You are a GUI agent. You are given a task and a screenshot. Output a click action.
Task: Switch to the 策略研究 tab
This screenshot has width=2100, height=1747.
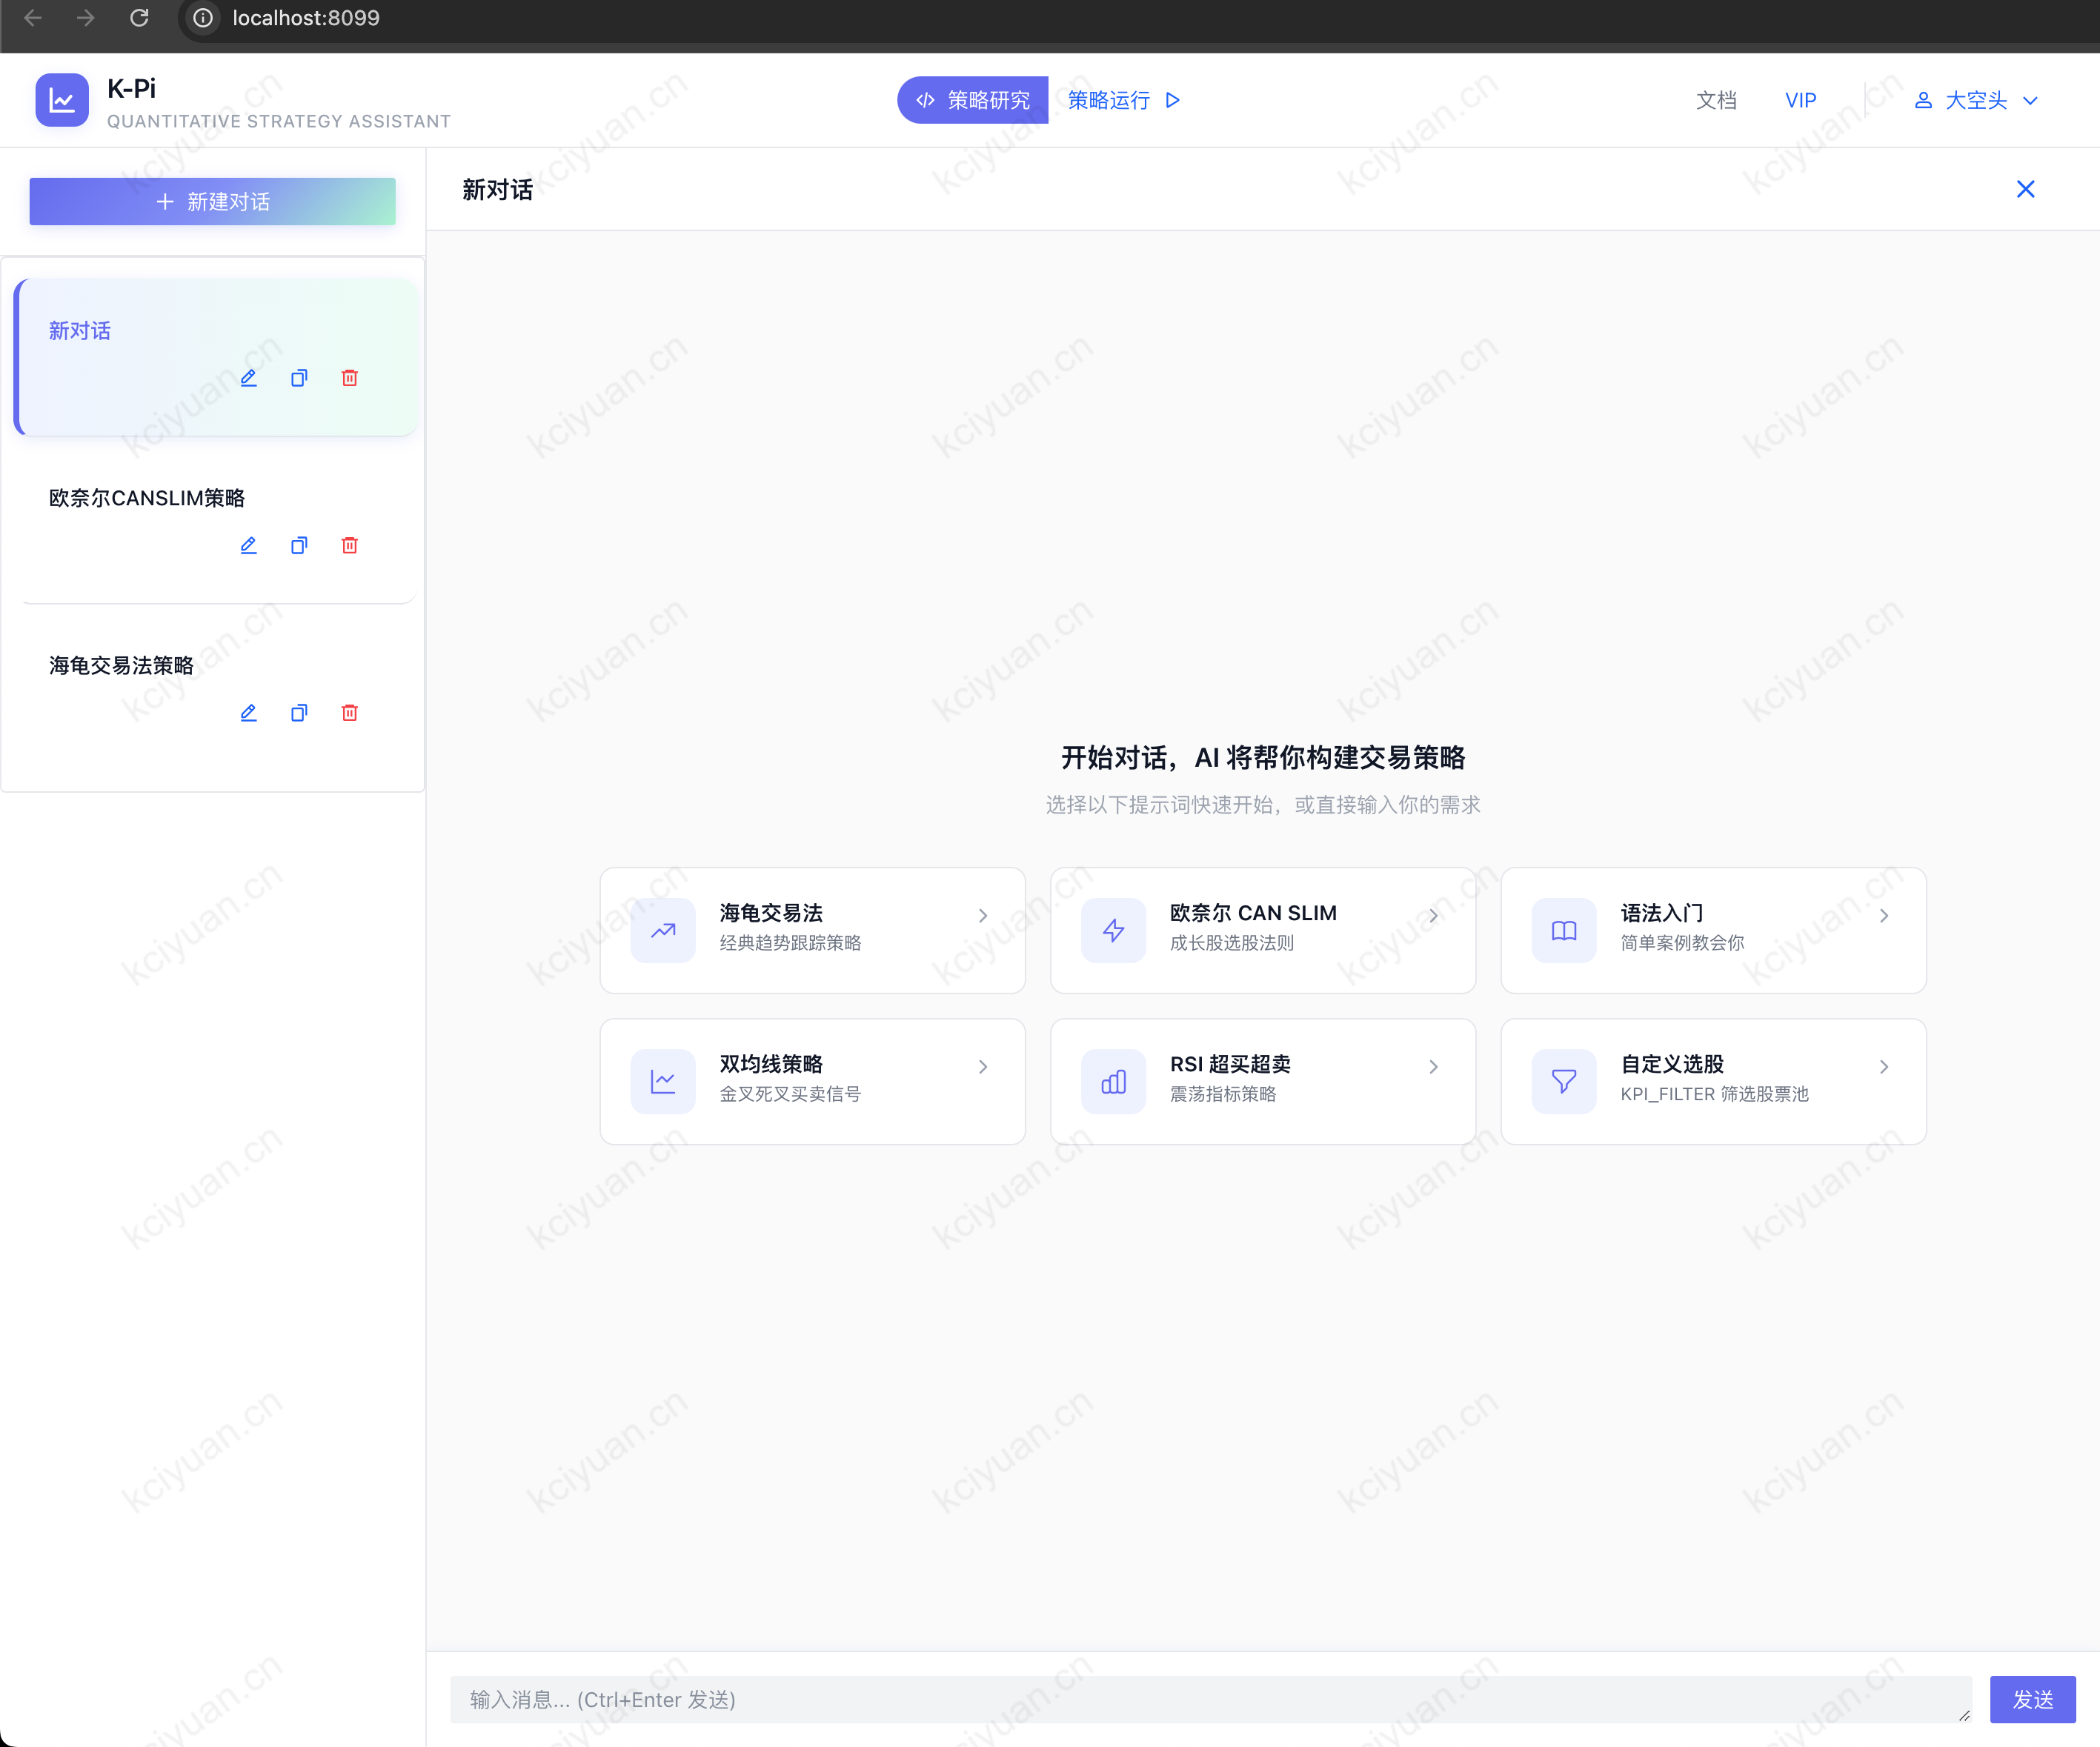[972, 100]
